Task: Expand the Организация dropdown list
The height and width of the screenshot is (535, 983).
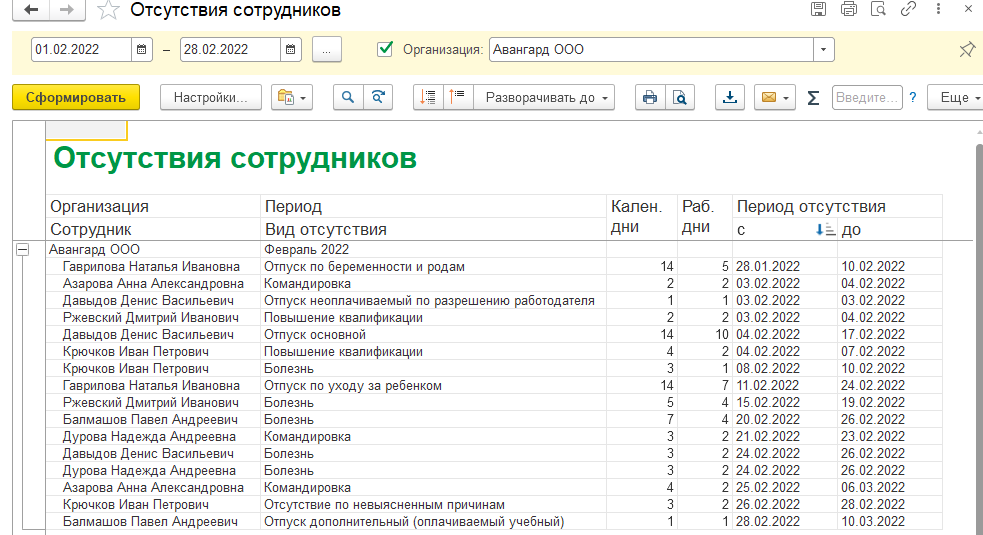Action: point(823,49)
